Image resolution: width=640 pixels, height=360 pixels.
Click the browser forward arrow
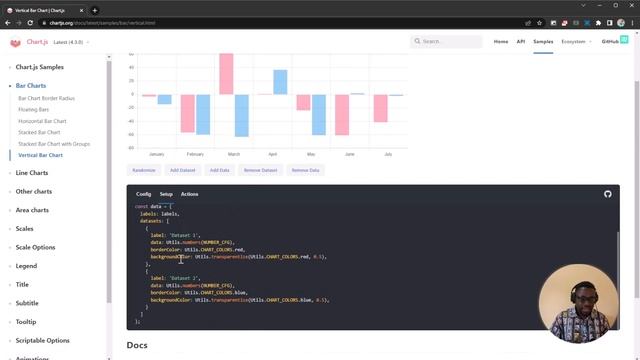coord(19,23)
